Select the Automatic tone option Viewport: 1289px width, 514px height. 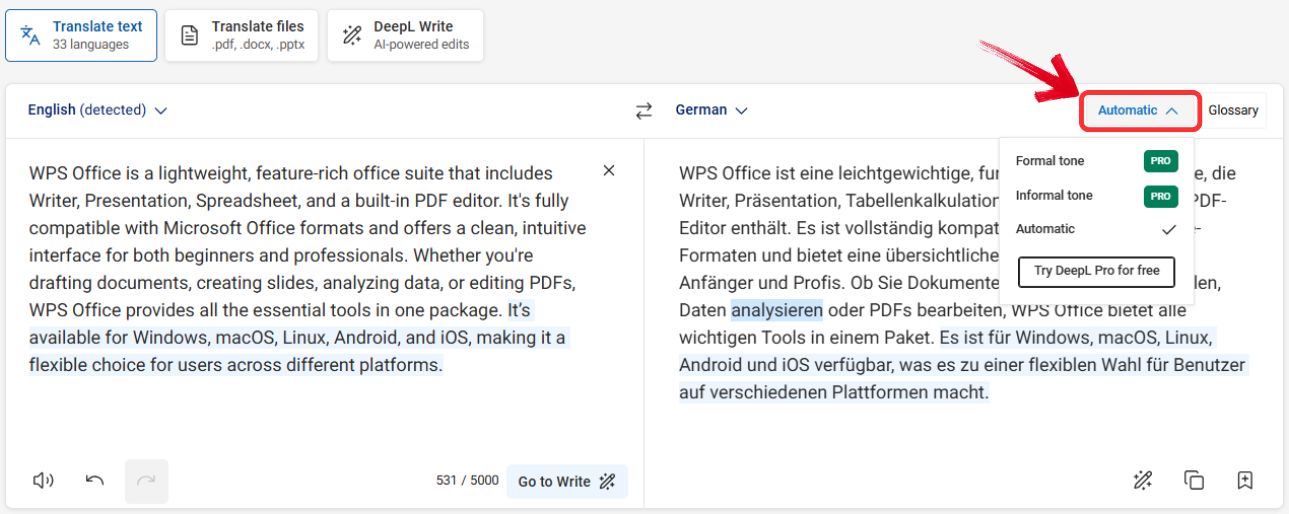1096,229
